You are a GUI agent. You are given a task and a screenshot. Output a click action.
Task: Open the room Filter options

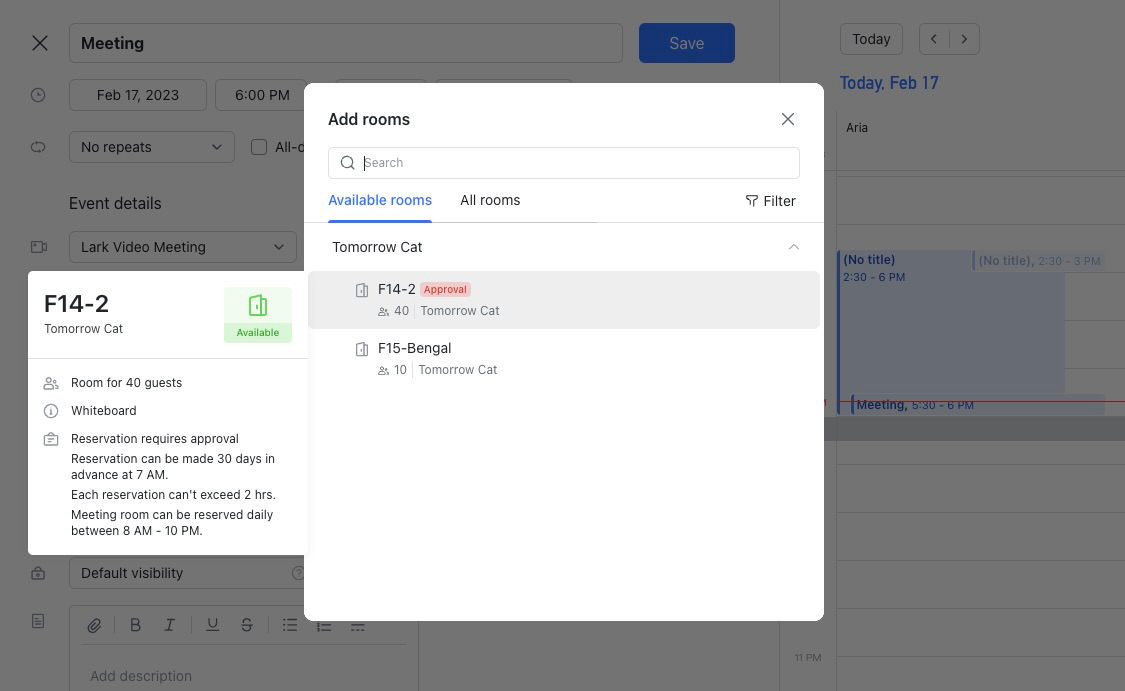771,201
